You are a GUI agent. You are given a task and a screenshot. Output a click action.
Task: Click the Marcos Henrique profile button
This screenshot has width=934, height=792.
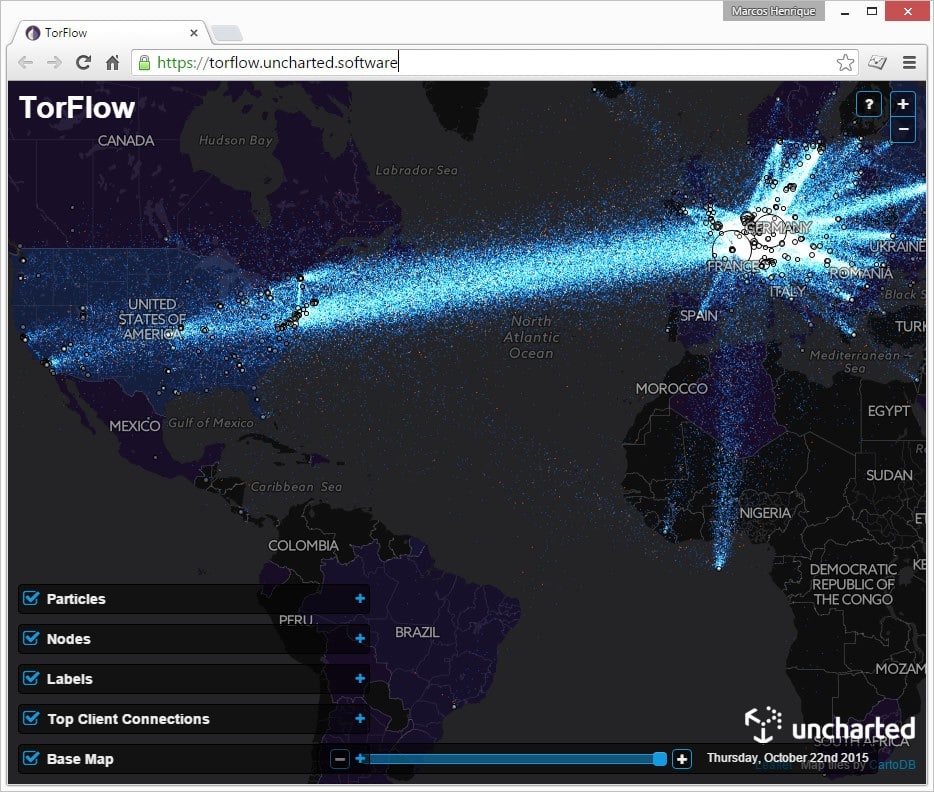[x=773, y=11]
